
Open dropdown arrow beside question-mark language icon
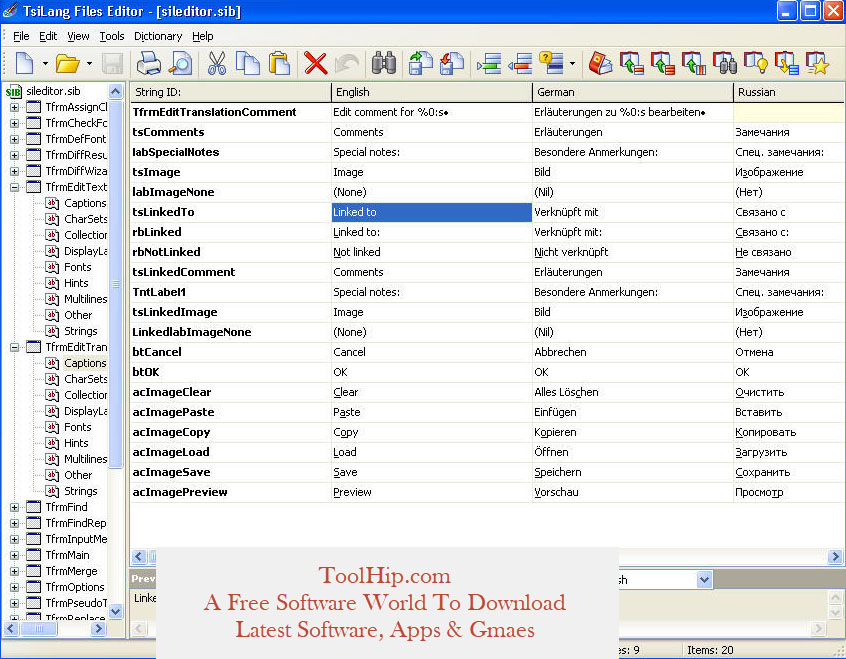pos(572,64)
